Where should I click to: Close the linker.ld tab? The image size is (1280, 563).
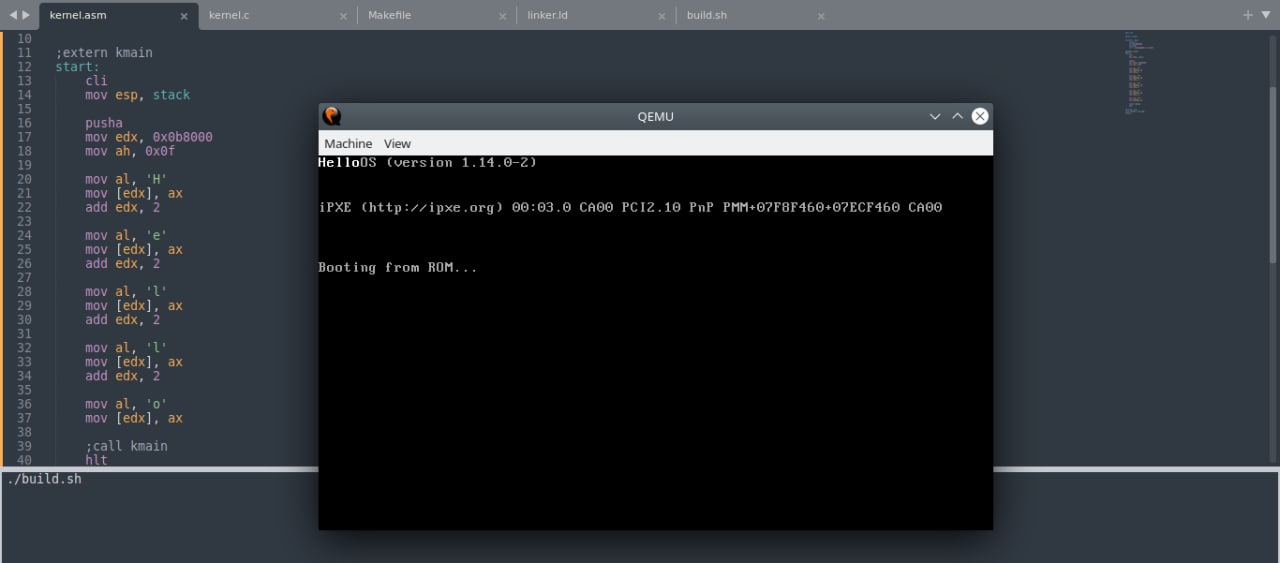[661, 16]
